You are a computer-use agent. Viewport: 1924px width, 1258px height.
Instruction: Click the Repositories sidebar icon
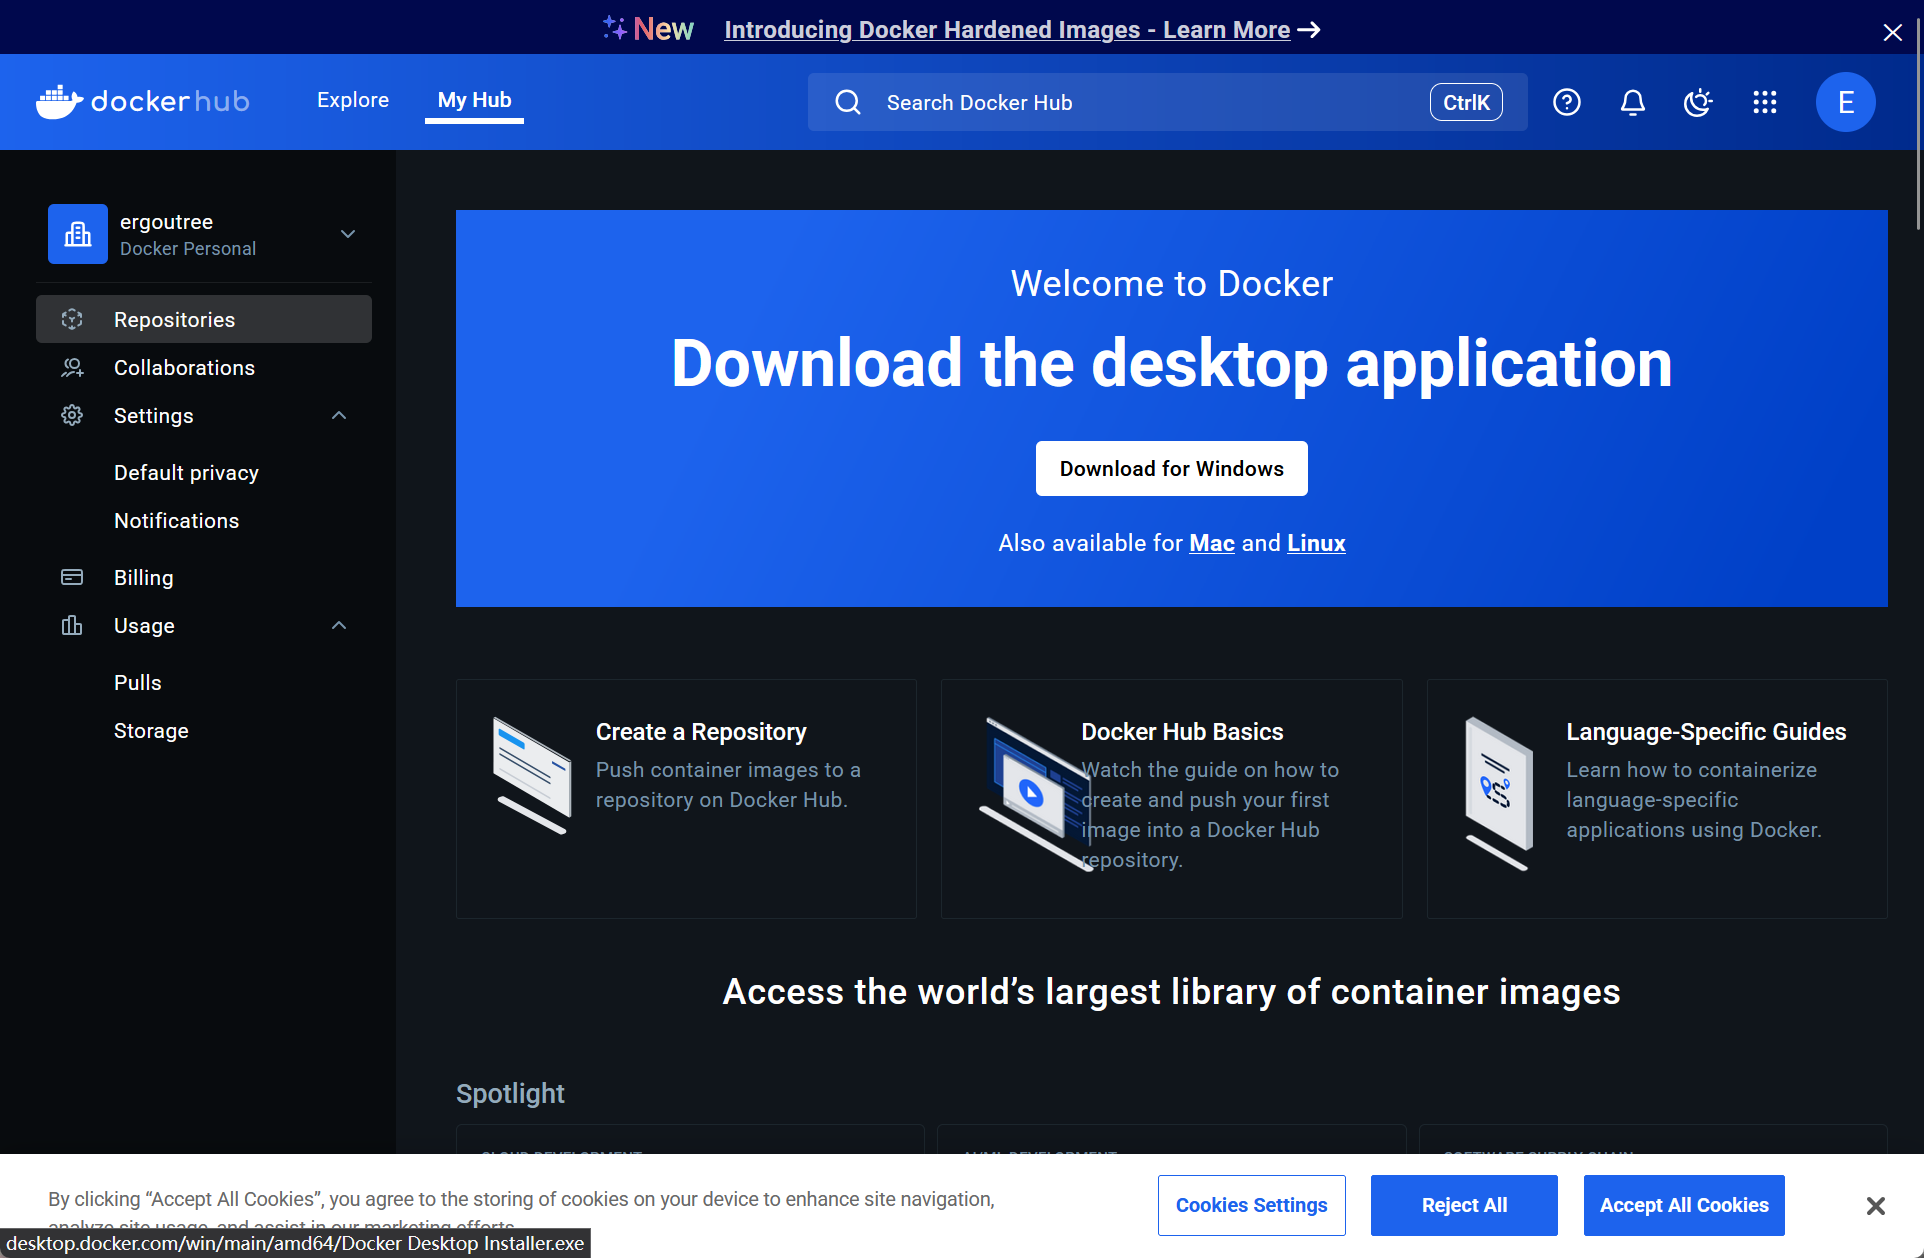tap(72, 319)
